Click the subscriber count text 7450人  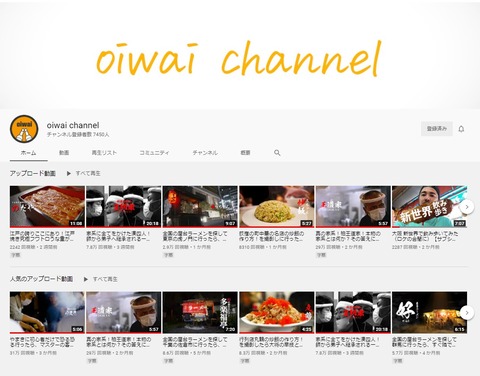78,135
